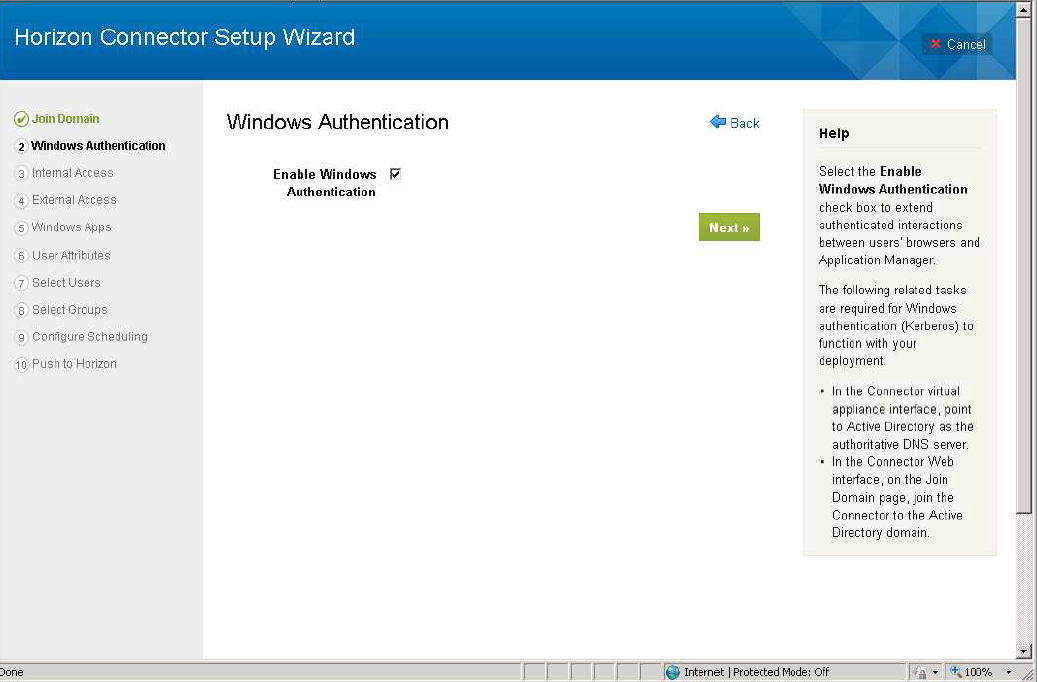
Task: Click the vertical scrollbar down arrow
Action: pyautogui.click(x=1024, y=651)
